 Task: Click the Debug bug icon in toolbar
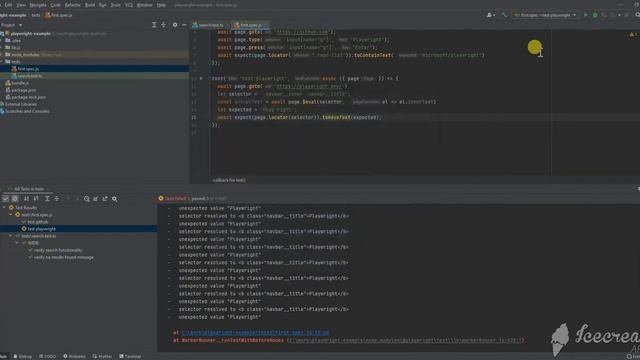[x=595, y=15]
